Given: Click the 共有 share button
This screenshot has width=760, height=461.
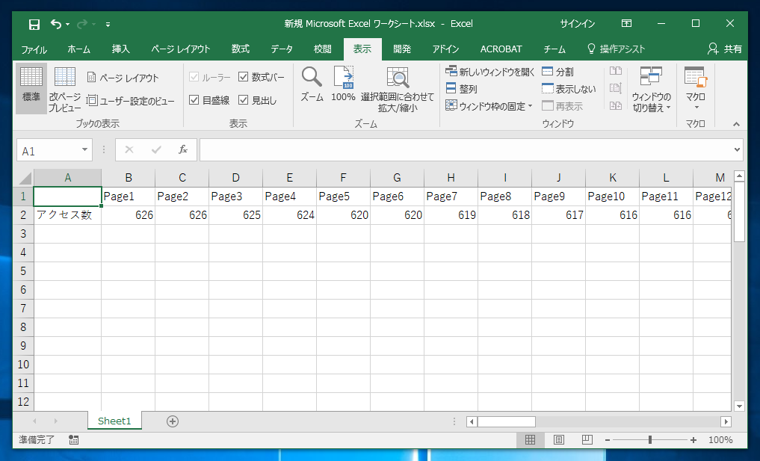Looking at the screenshot, I should (x=725, y=49).
